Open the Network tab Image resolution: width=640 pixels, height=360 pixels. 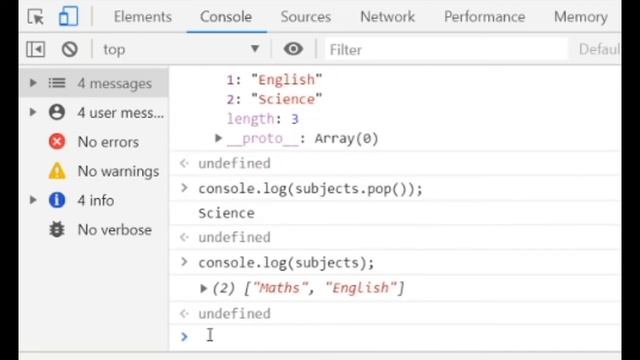pos(387,17)
